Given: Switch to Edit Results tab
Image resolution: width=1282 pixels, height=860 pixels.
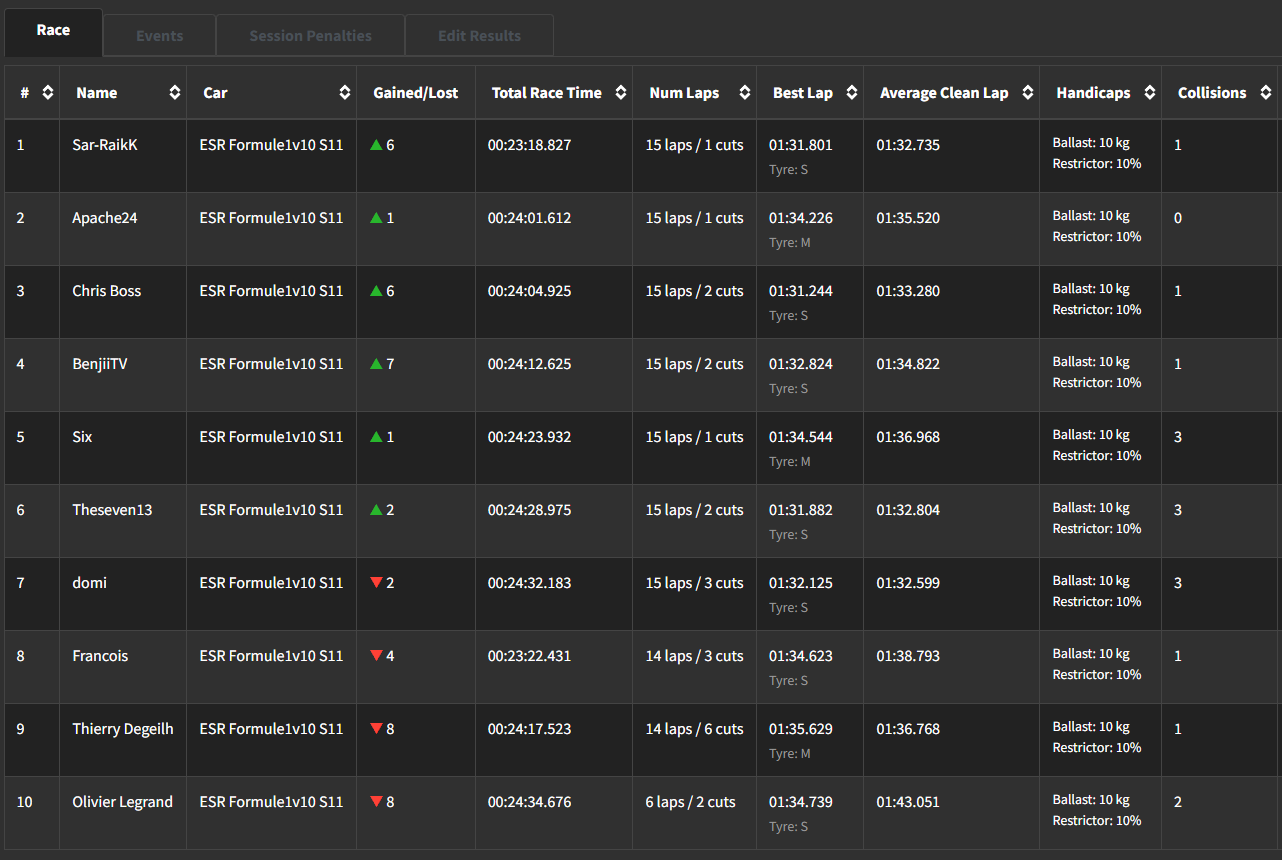Looking at the screenshot, I should tap(479, 36).
